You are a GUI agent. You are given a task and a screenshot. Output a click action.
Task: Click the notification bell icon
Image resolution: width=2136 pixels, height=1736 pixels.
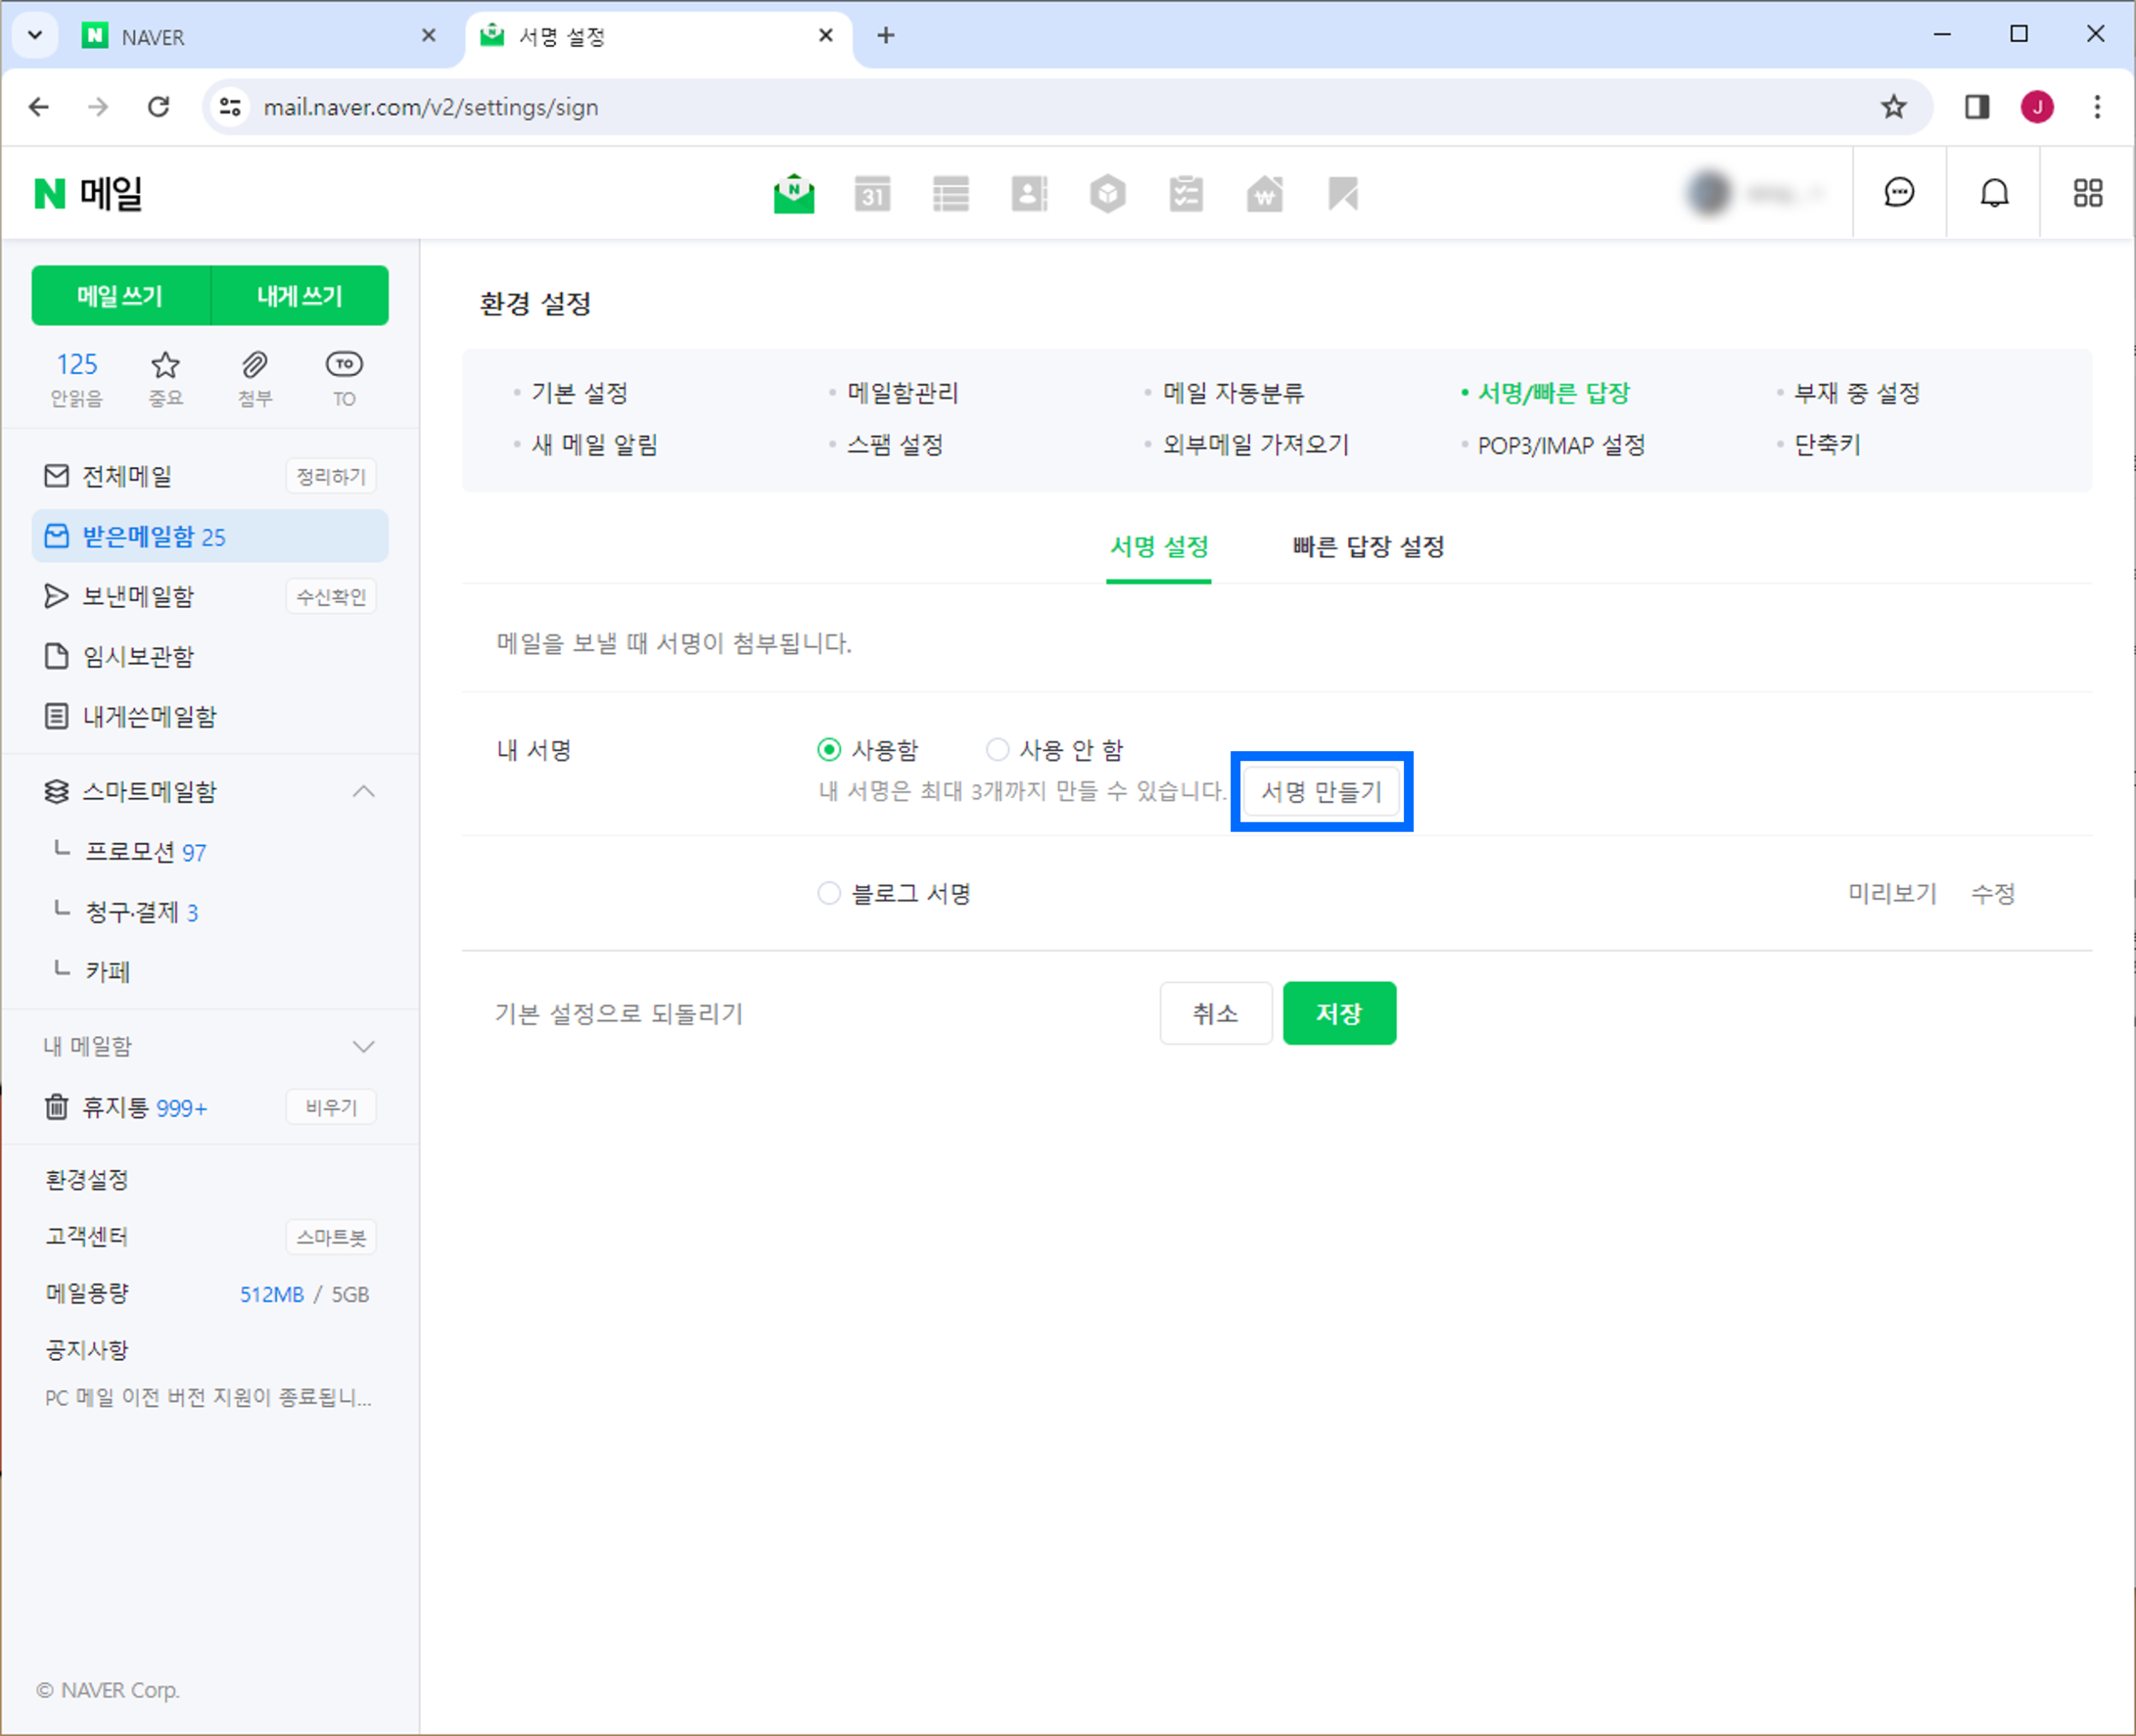coord(1994,193)
